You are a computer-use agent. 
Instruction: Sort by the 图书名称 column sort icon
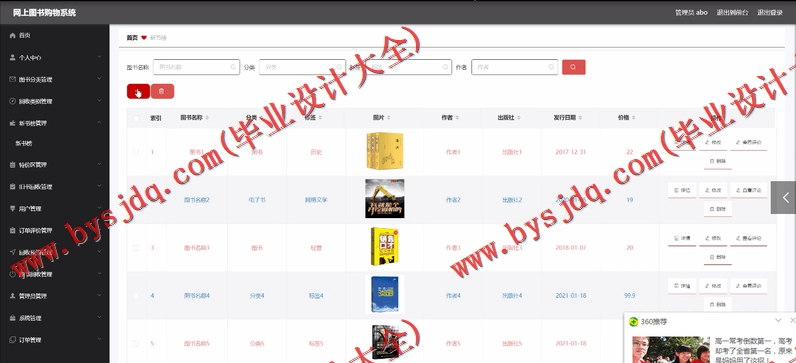pyautogui.click(x=207, y=118)
